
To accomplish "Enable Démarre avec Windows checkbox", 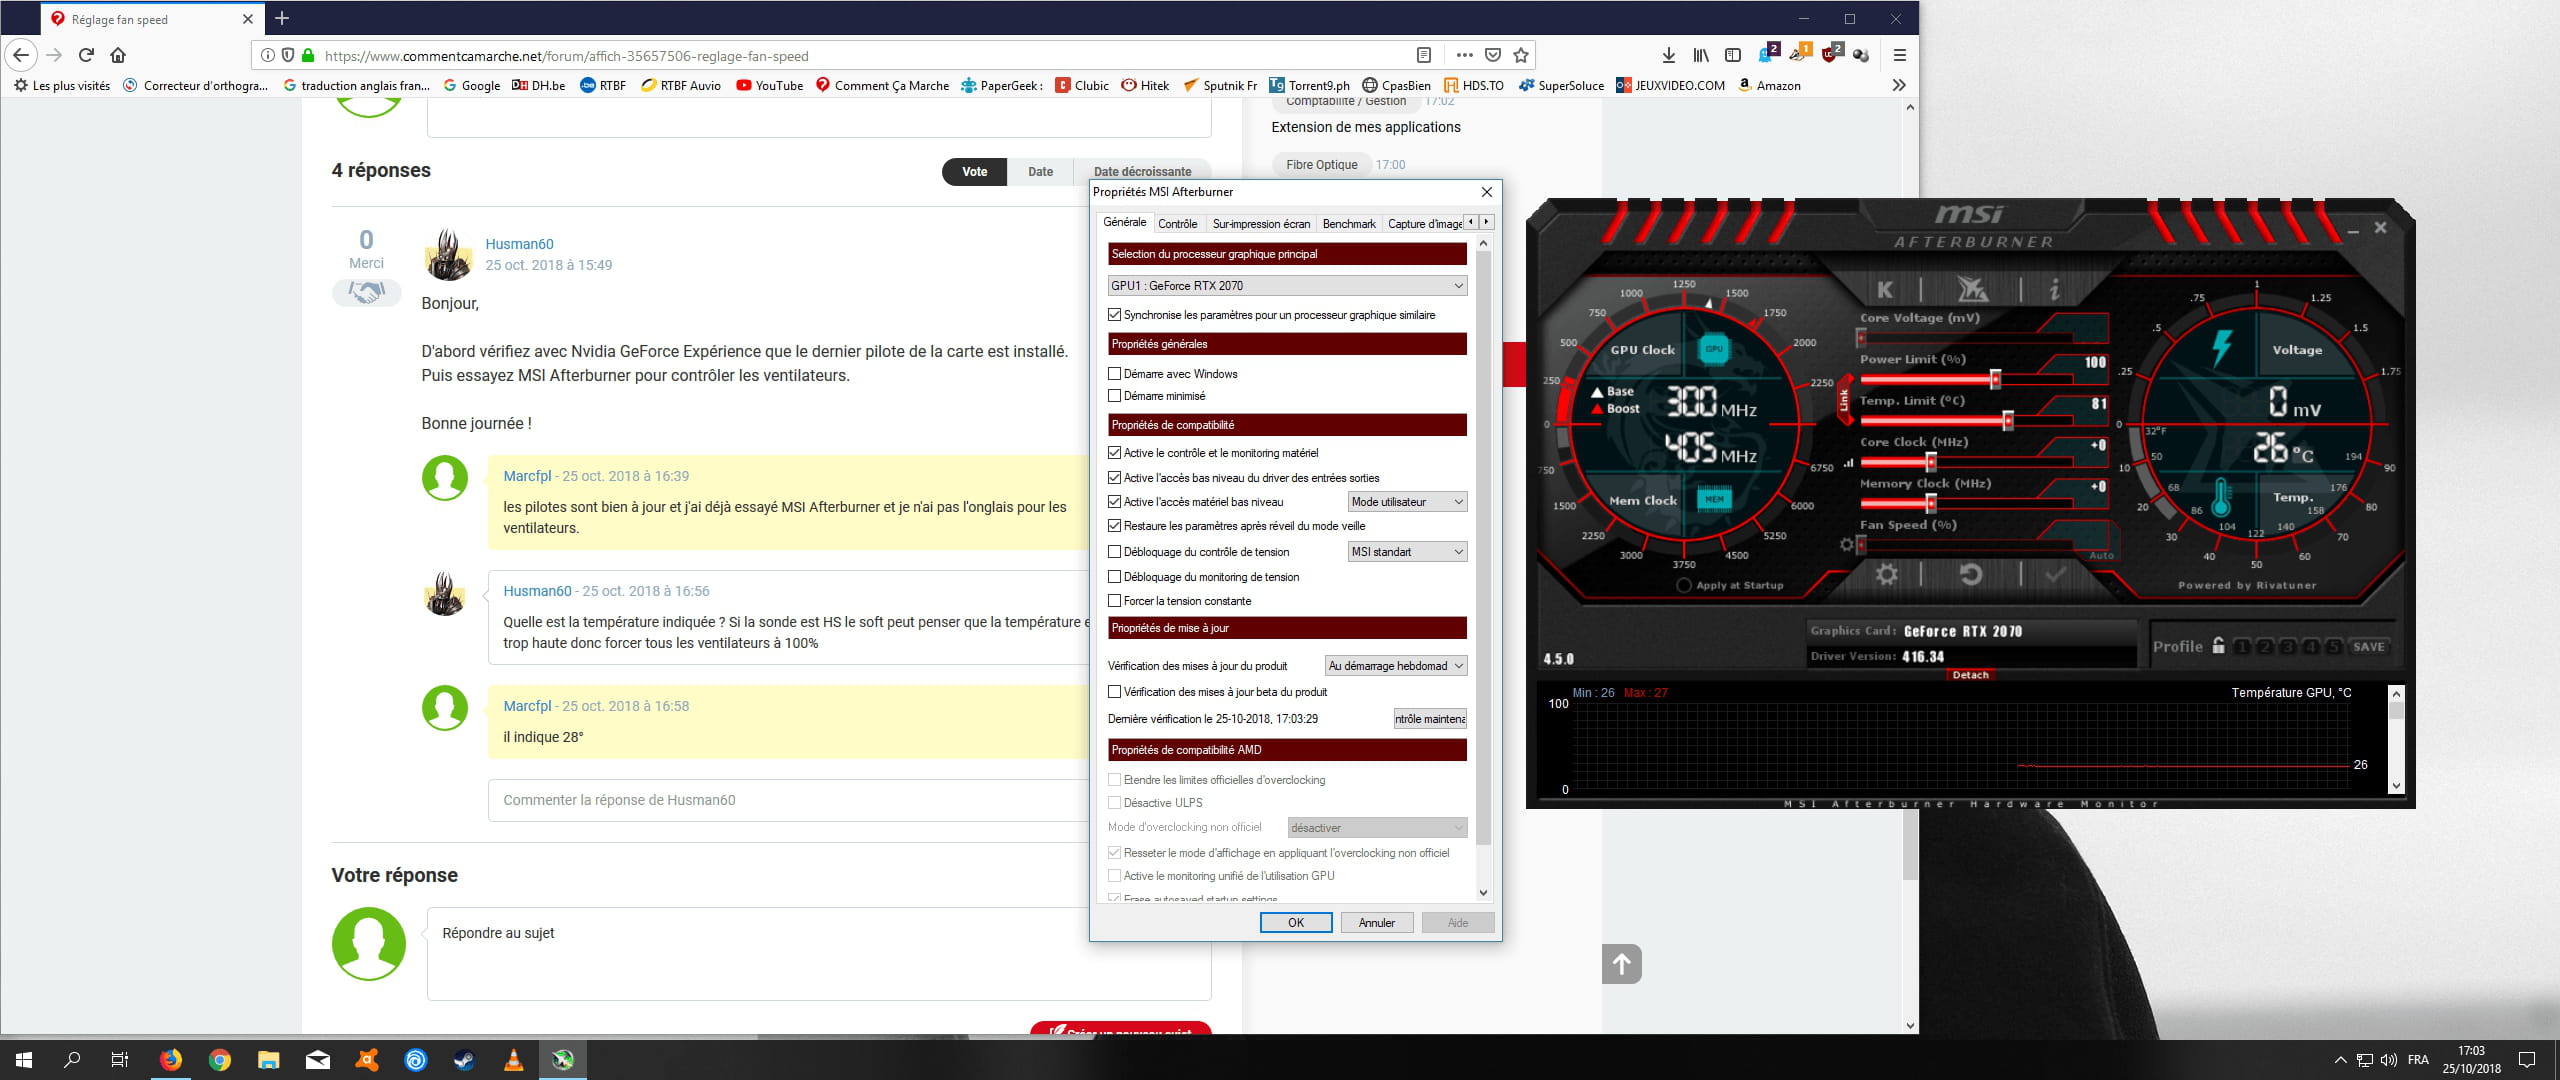I will click(1114, 374).
